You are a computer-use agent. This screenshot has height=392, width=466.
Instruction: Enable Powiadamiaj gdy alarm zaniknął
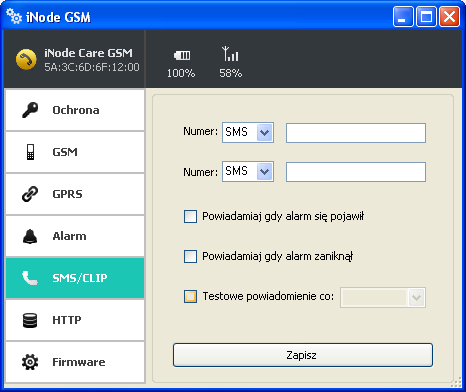[190, 256]
